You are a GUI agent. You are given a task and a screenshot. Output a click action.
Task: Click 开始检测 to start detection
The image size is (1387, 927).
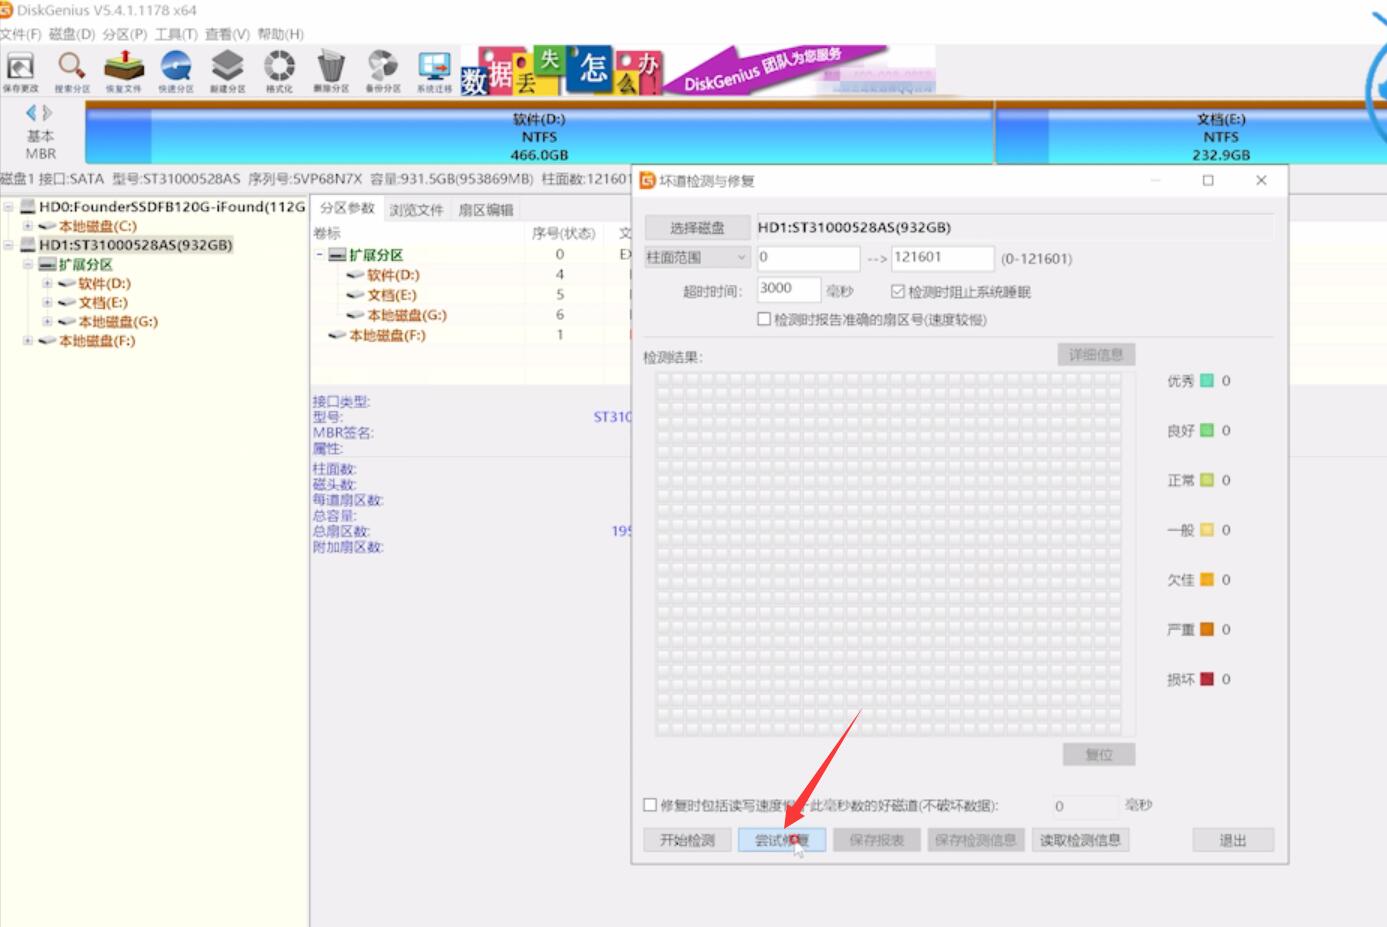tap(688, 840)
